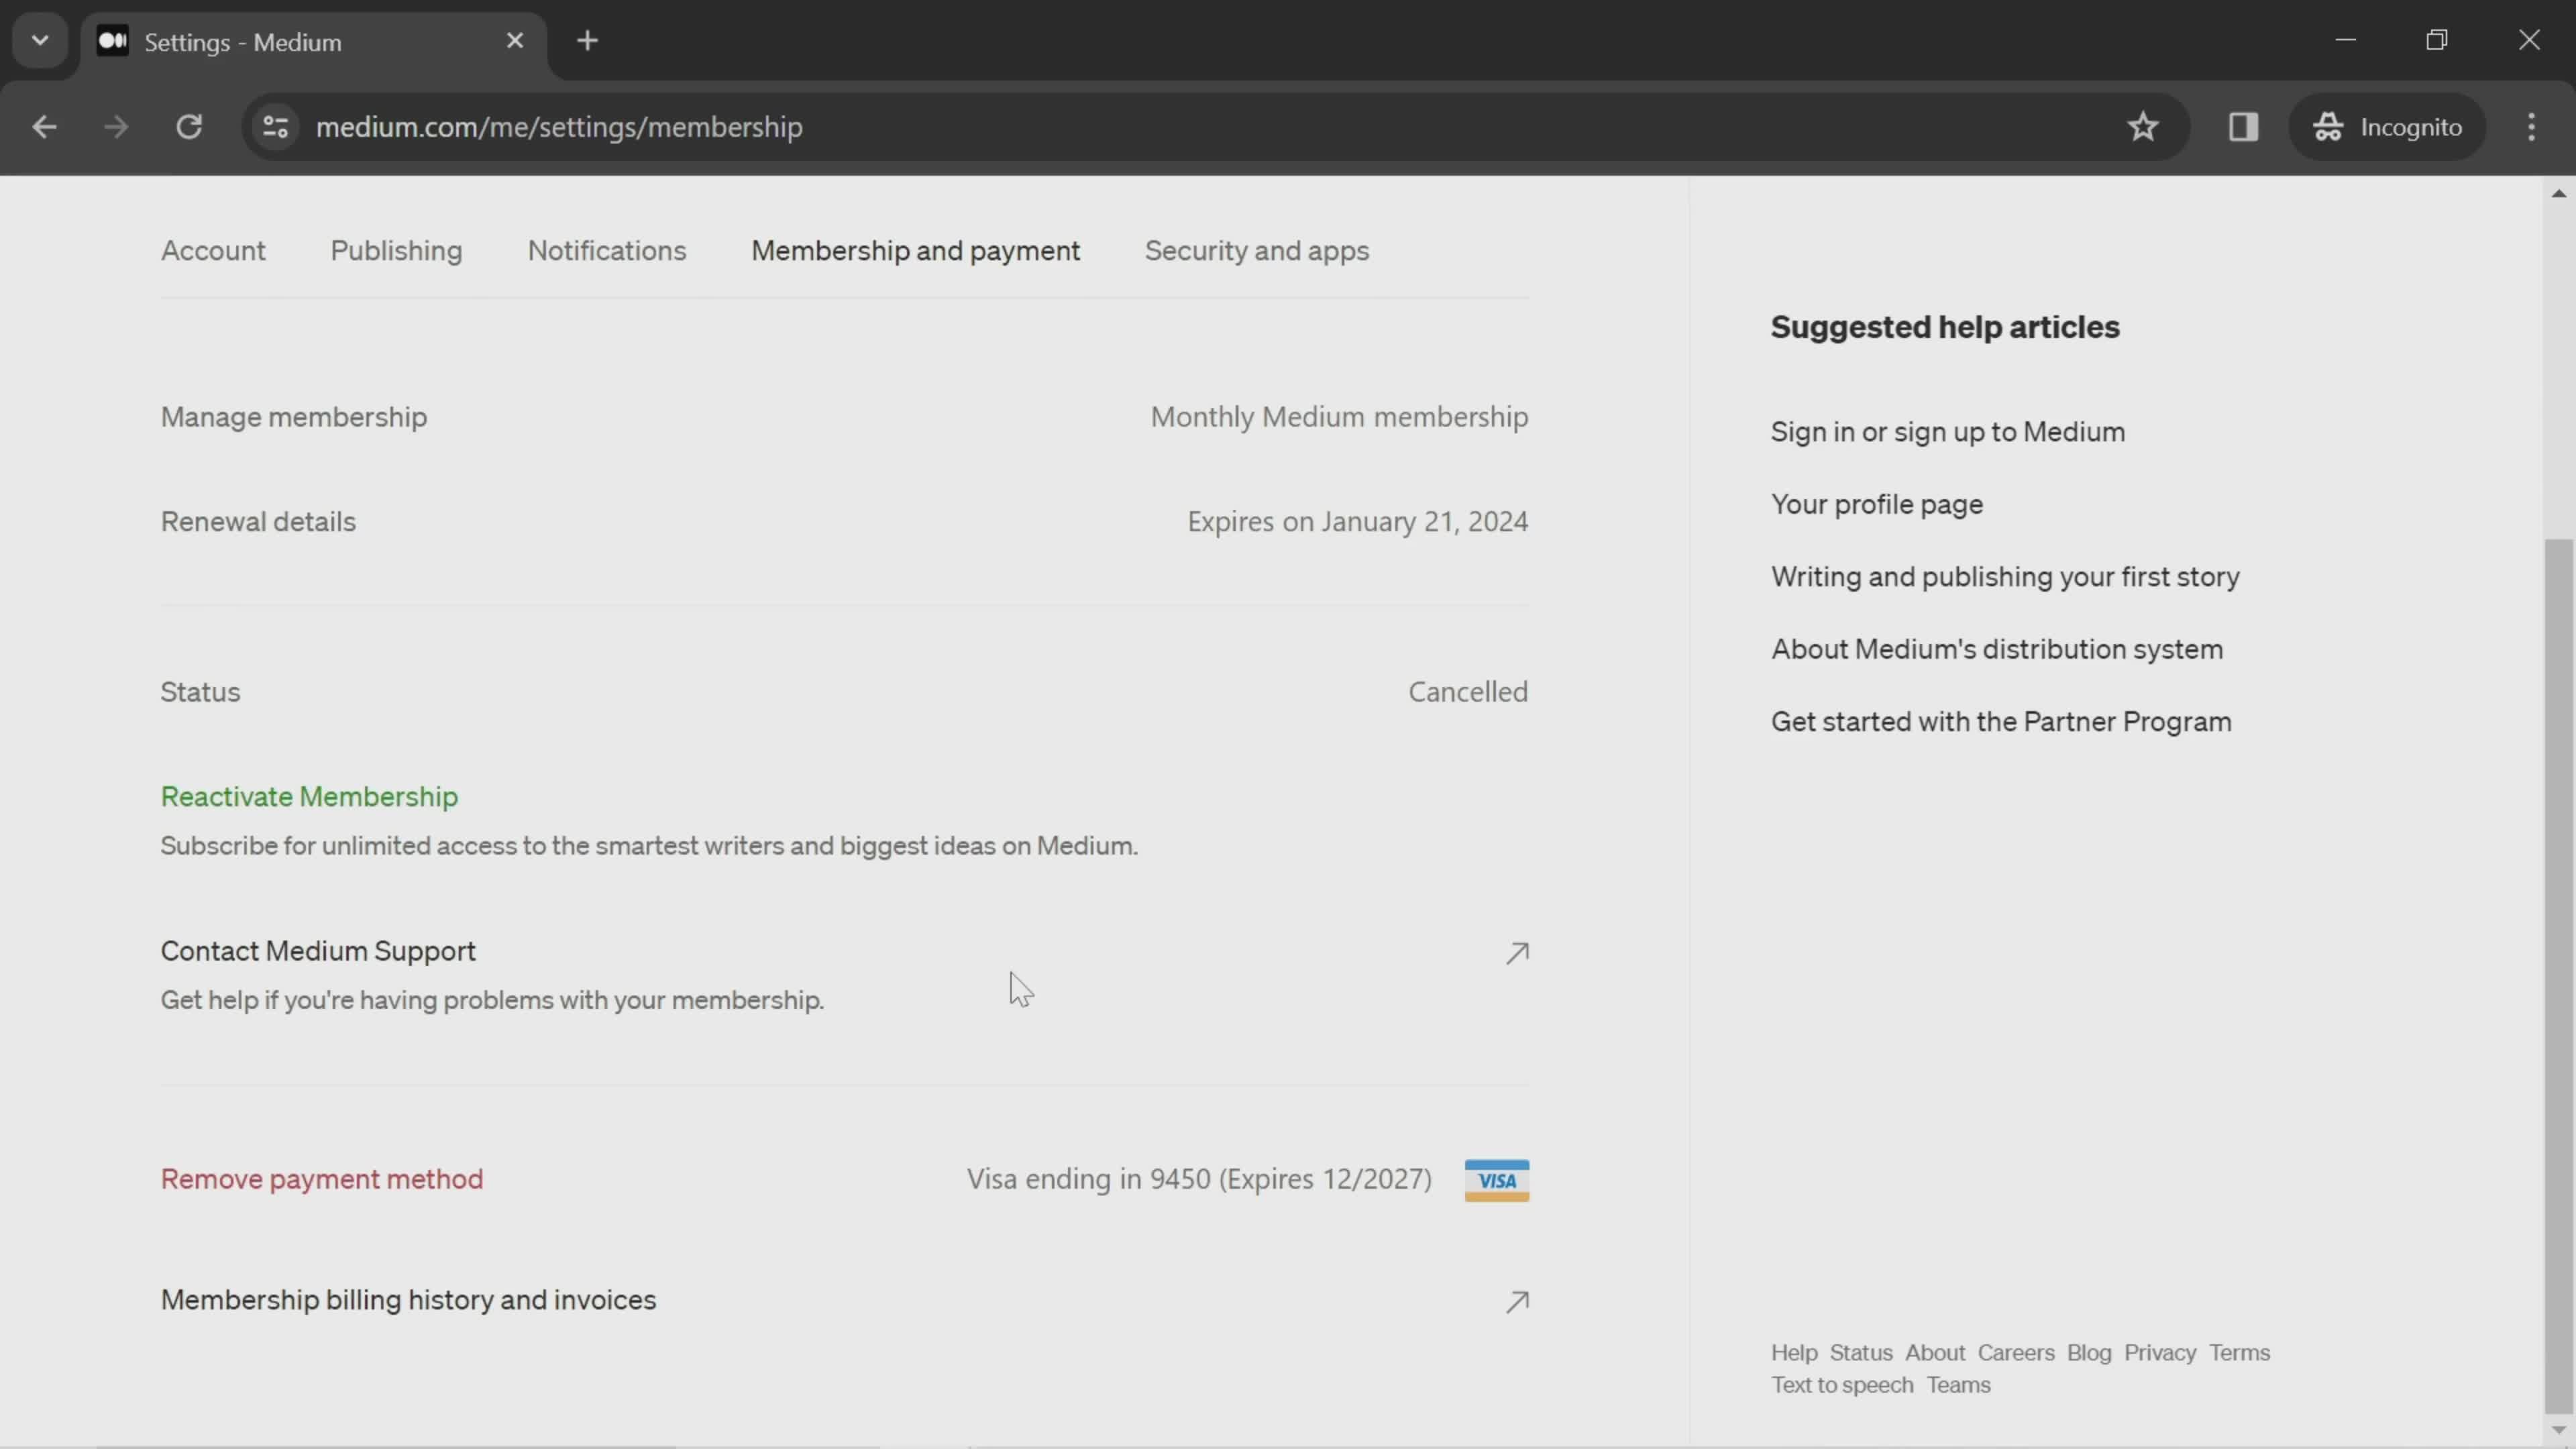This screenshot has height=1449, width=2576.
Task: Click the address bar URL field
Action: [559, 125]
